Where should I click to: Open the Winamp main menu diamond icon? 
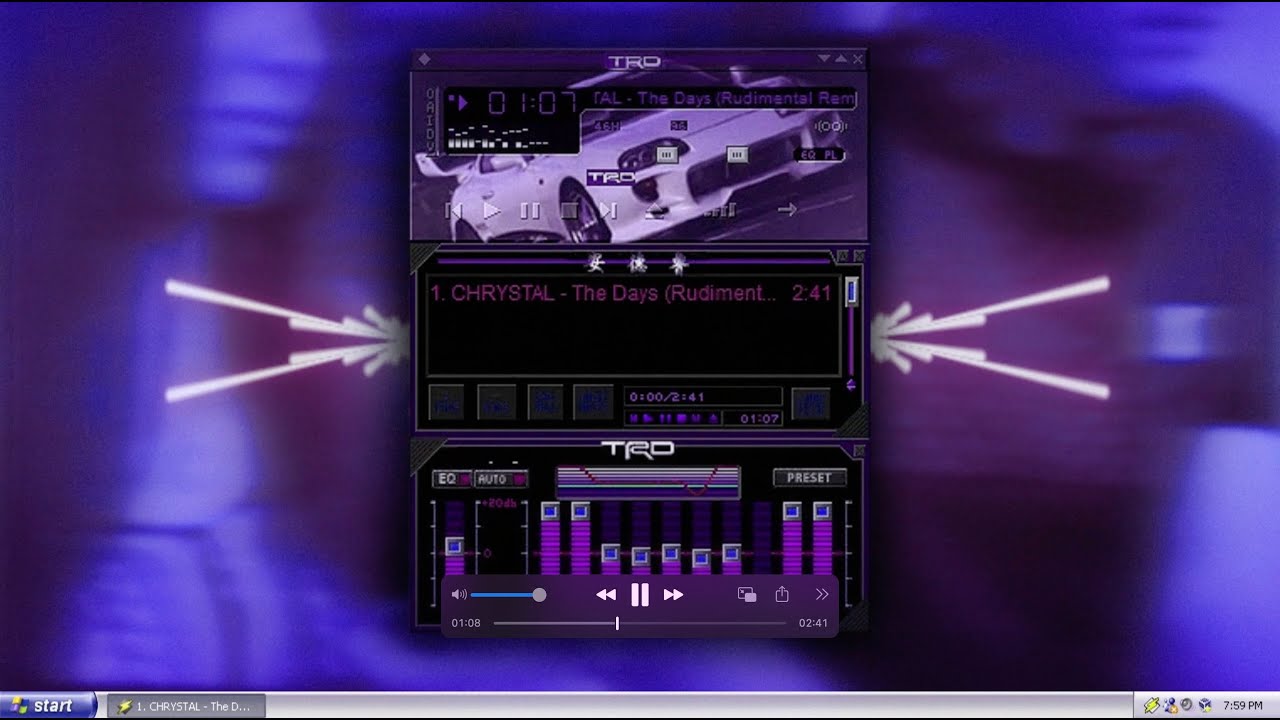pos(424,60)
